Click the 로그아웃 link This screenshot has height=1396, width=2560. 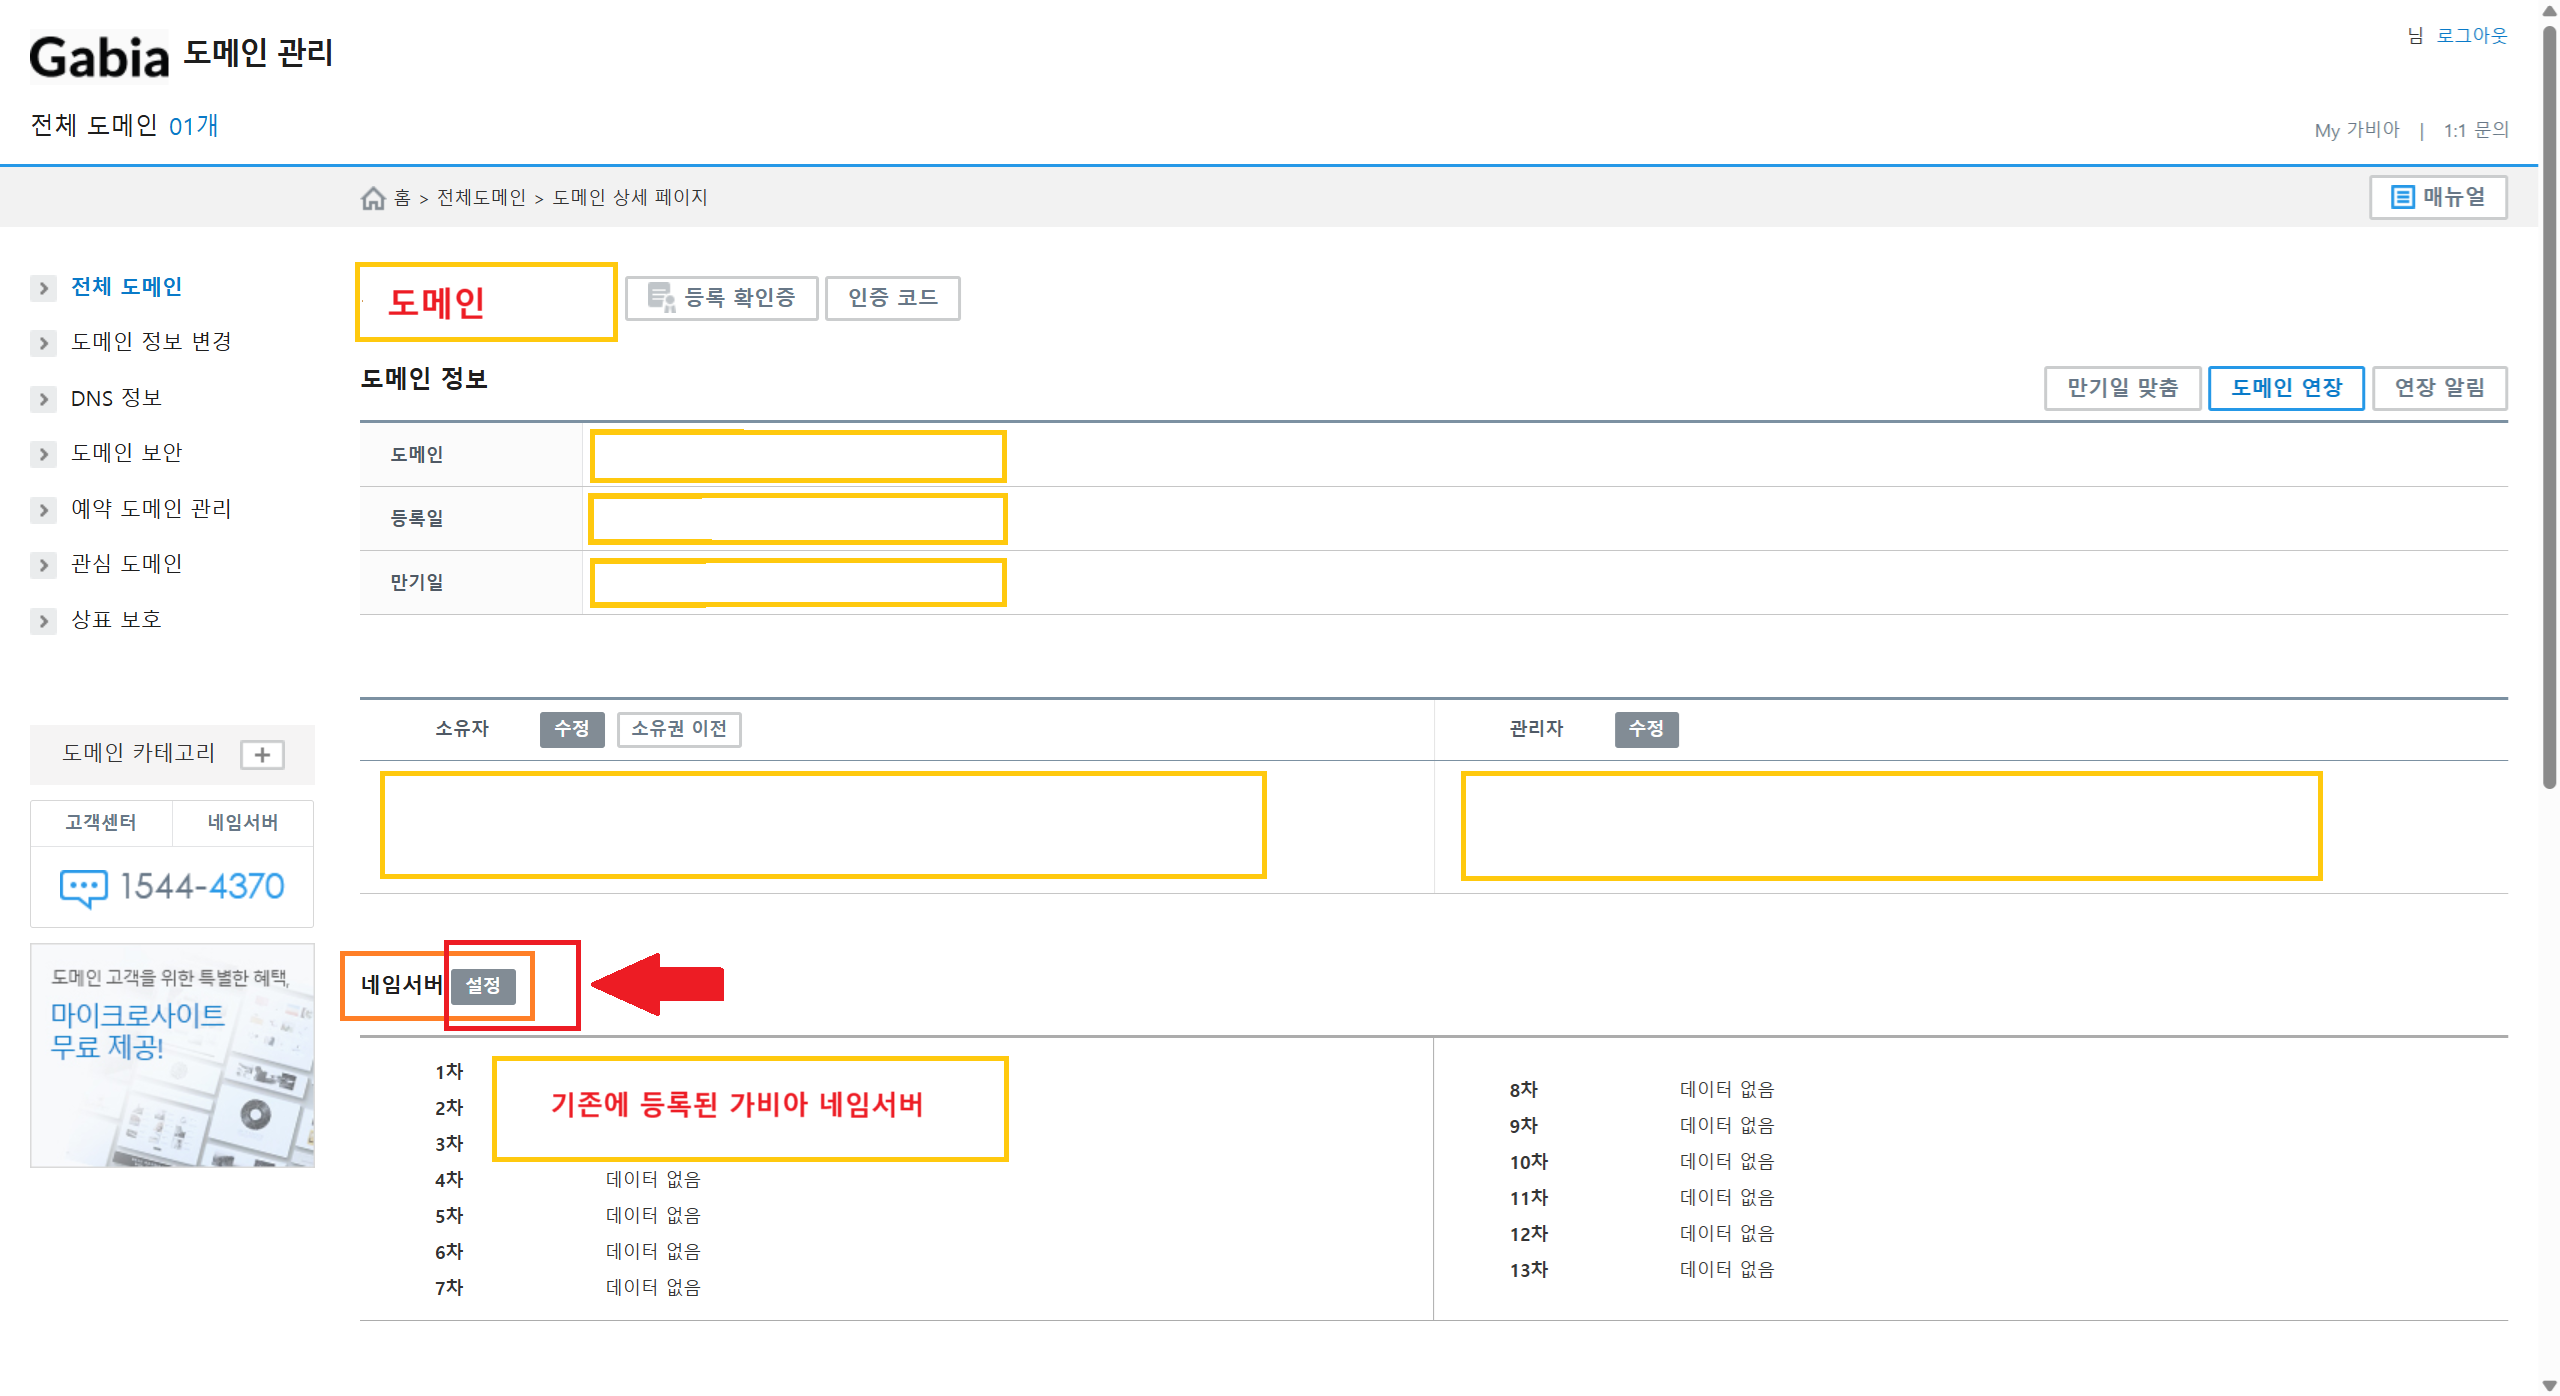click(x=2471, y=36)
